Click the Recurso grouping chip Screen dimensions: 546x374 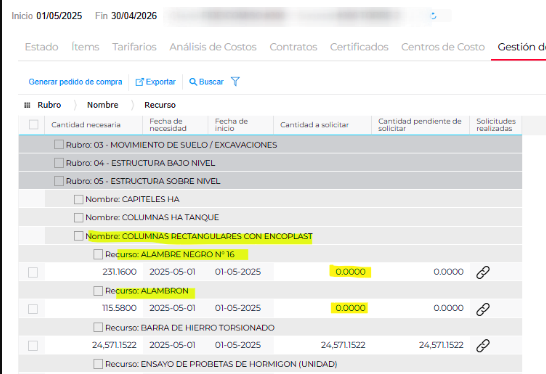[160, 105]
